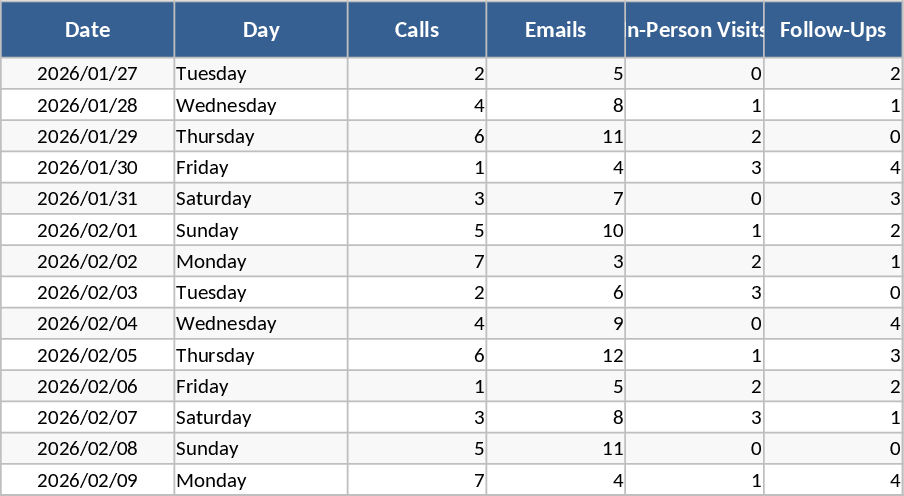Image resolution: width=904 pixels, height=496 pixels.
Task: Click In-Person Visits cell for 2026/02/03
Action: (695, 292)
